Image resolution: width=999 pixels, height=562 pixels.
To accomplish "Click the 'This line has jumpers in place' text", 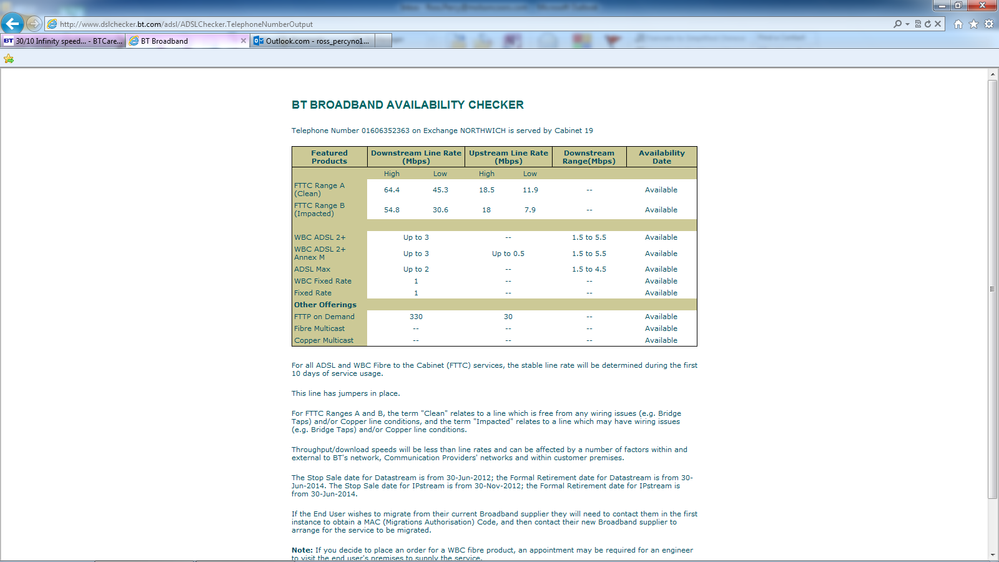I will (x=346, y=393).
